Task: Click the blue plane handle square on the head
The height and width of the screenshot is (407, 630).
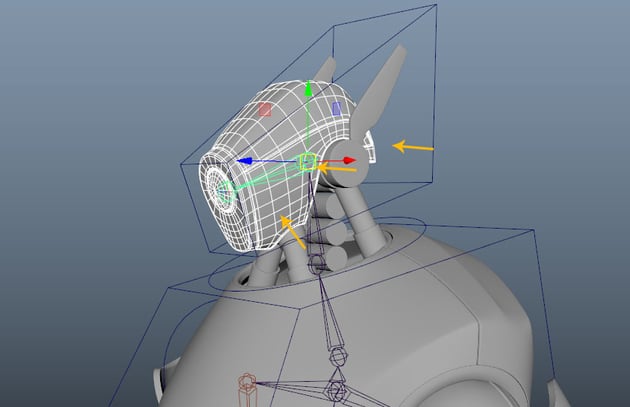Action: [x=337, y=108]
